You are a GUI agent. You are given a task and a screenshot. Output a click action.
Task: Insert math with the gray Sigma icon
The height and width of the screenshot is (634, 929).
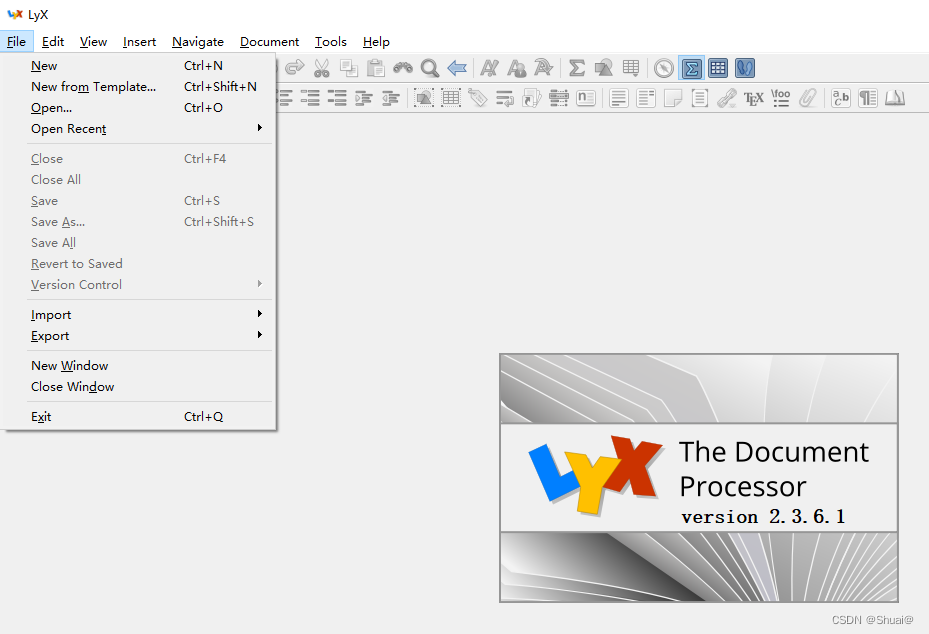[576, 68]
